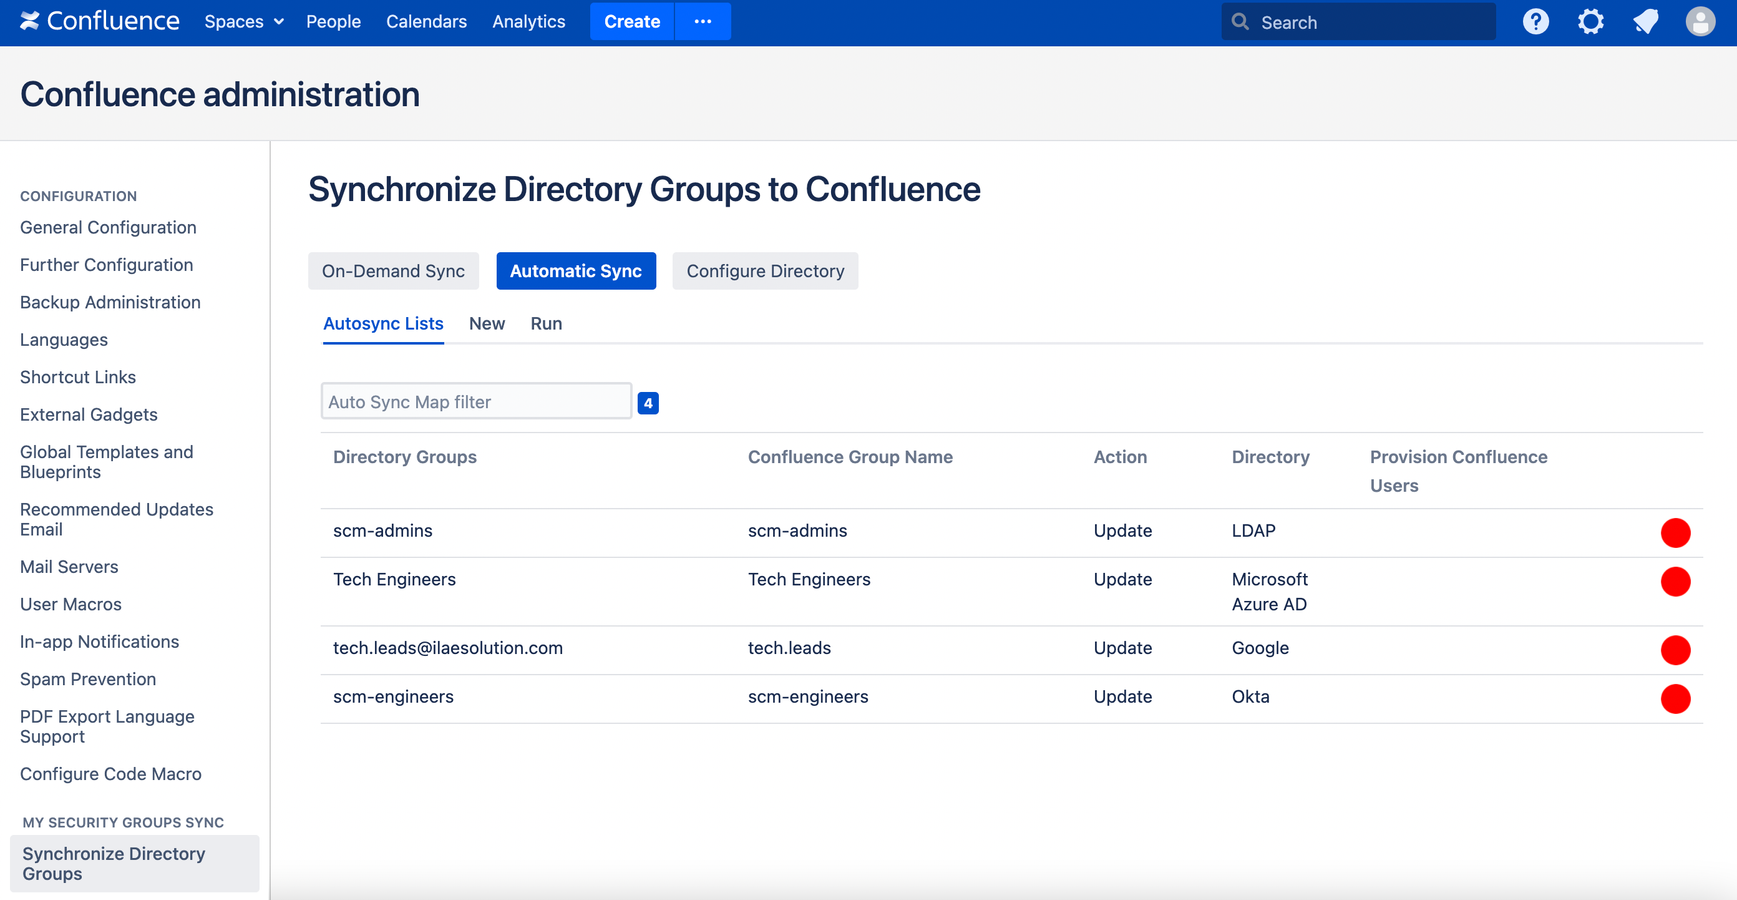Click the LDAP directory cell
The width and height of the screenshot is (1737, 900).
pyautogui.click(x=1254, y=531)
